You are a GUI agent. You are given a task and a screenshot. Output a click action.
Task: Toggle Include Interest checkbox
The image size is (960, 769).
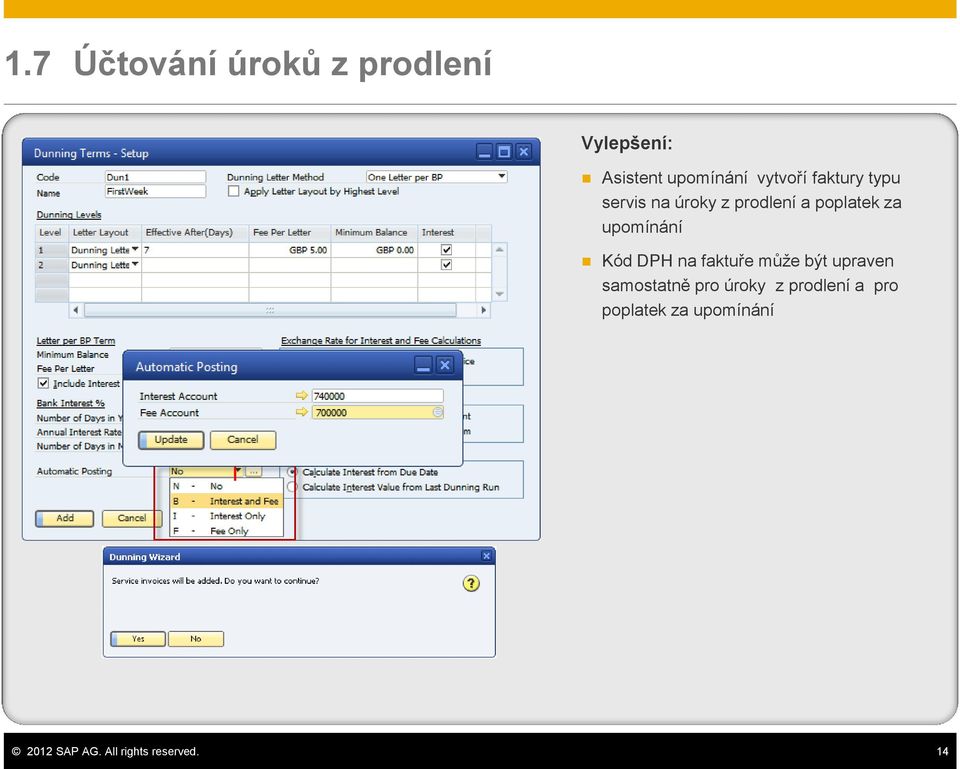coord(43,383)
